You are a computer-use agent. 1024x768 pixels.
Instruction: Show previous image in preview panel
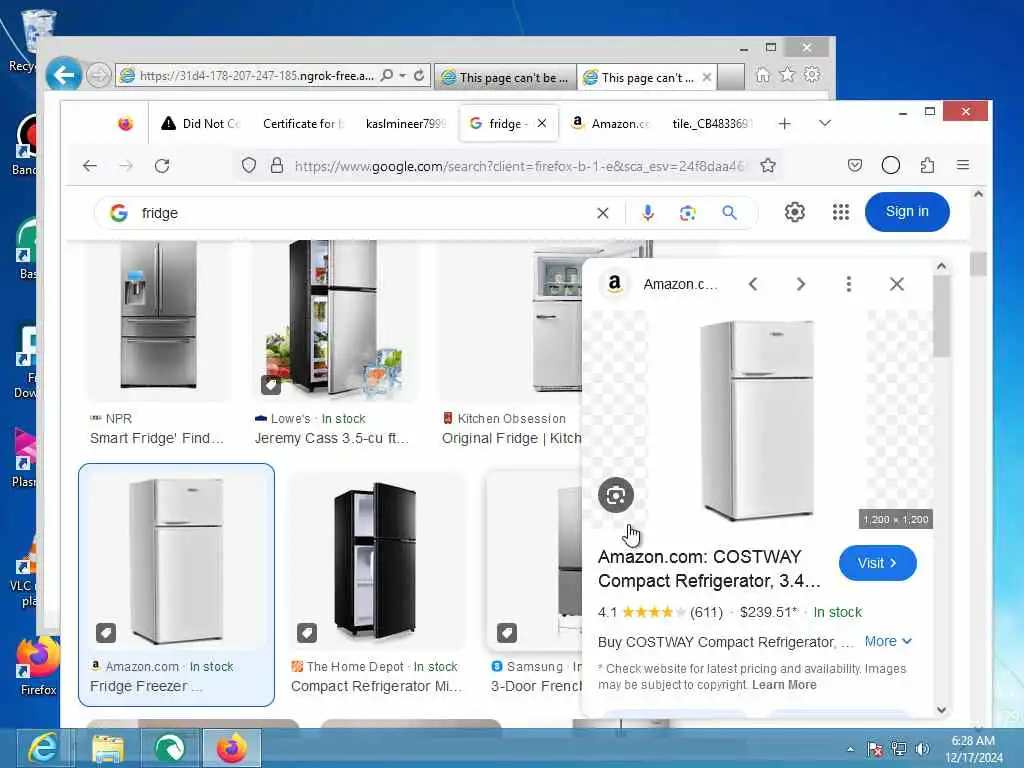pyautogui.click(x=753, y=284)
